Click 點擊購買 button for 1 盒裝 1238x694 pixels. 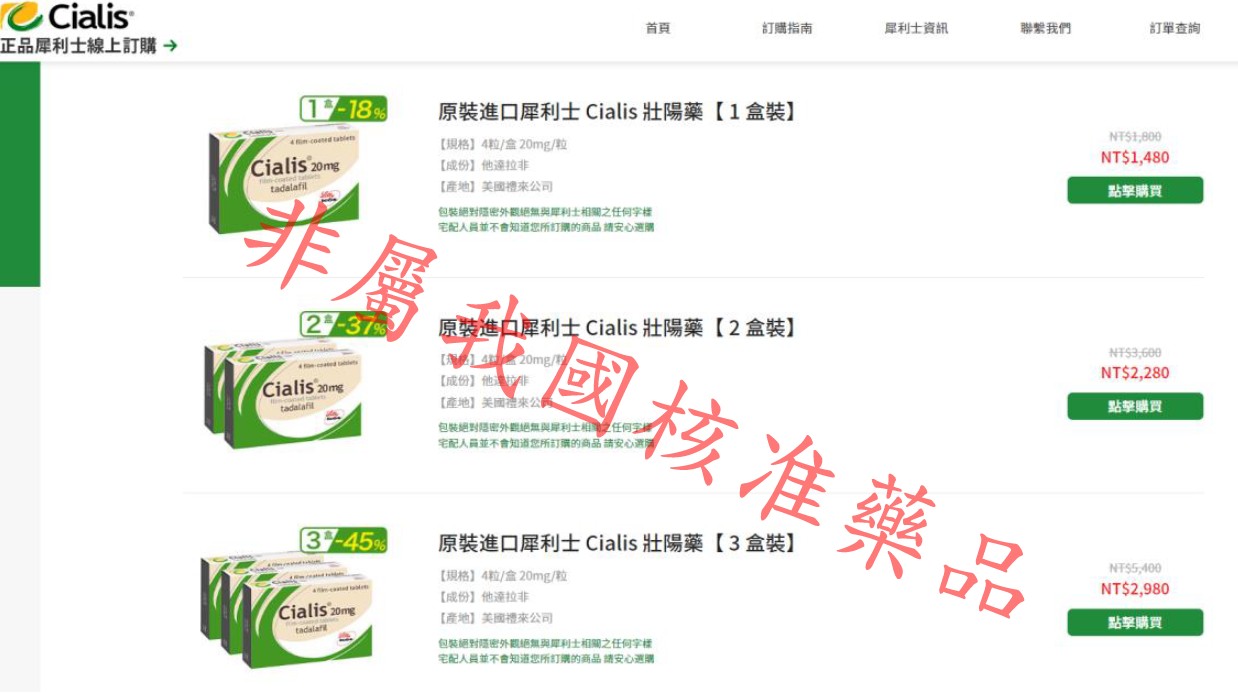(1135, 190)
